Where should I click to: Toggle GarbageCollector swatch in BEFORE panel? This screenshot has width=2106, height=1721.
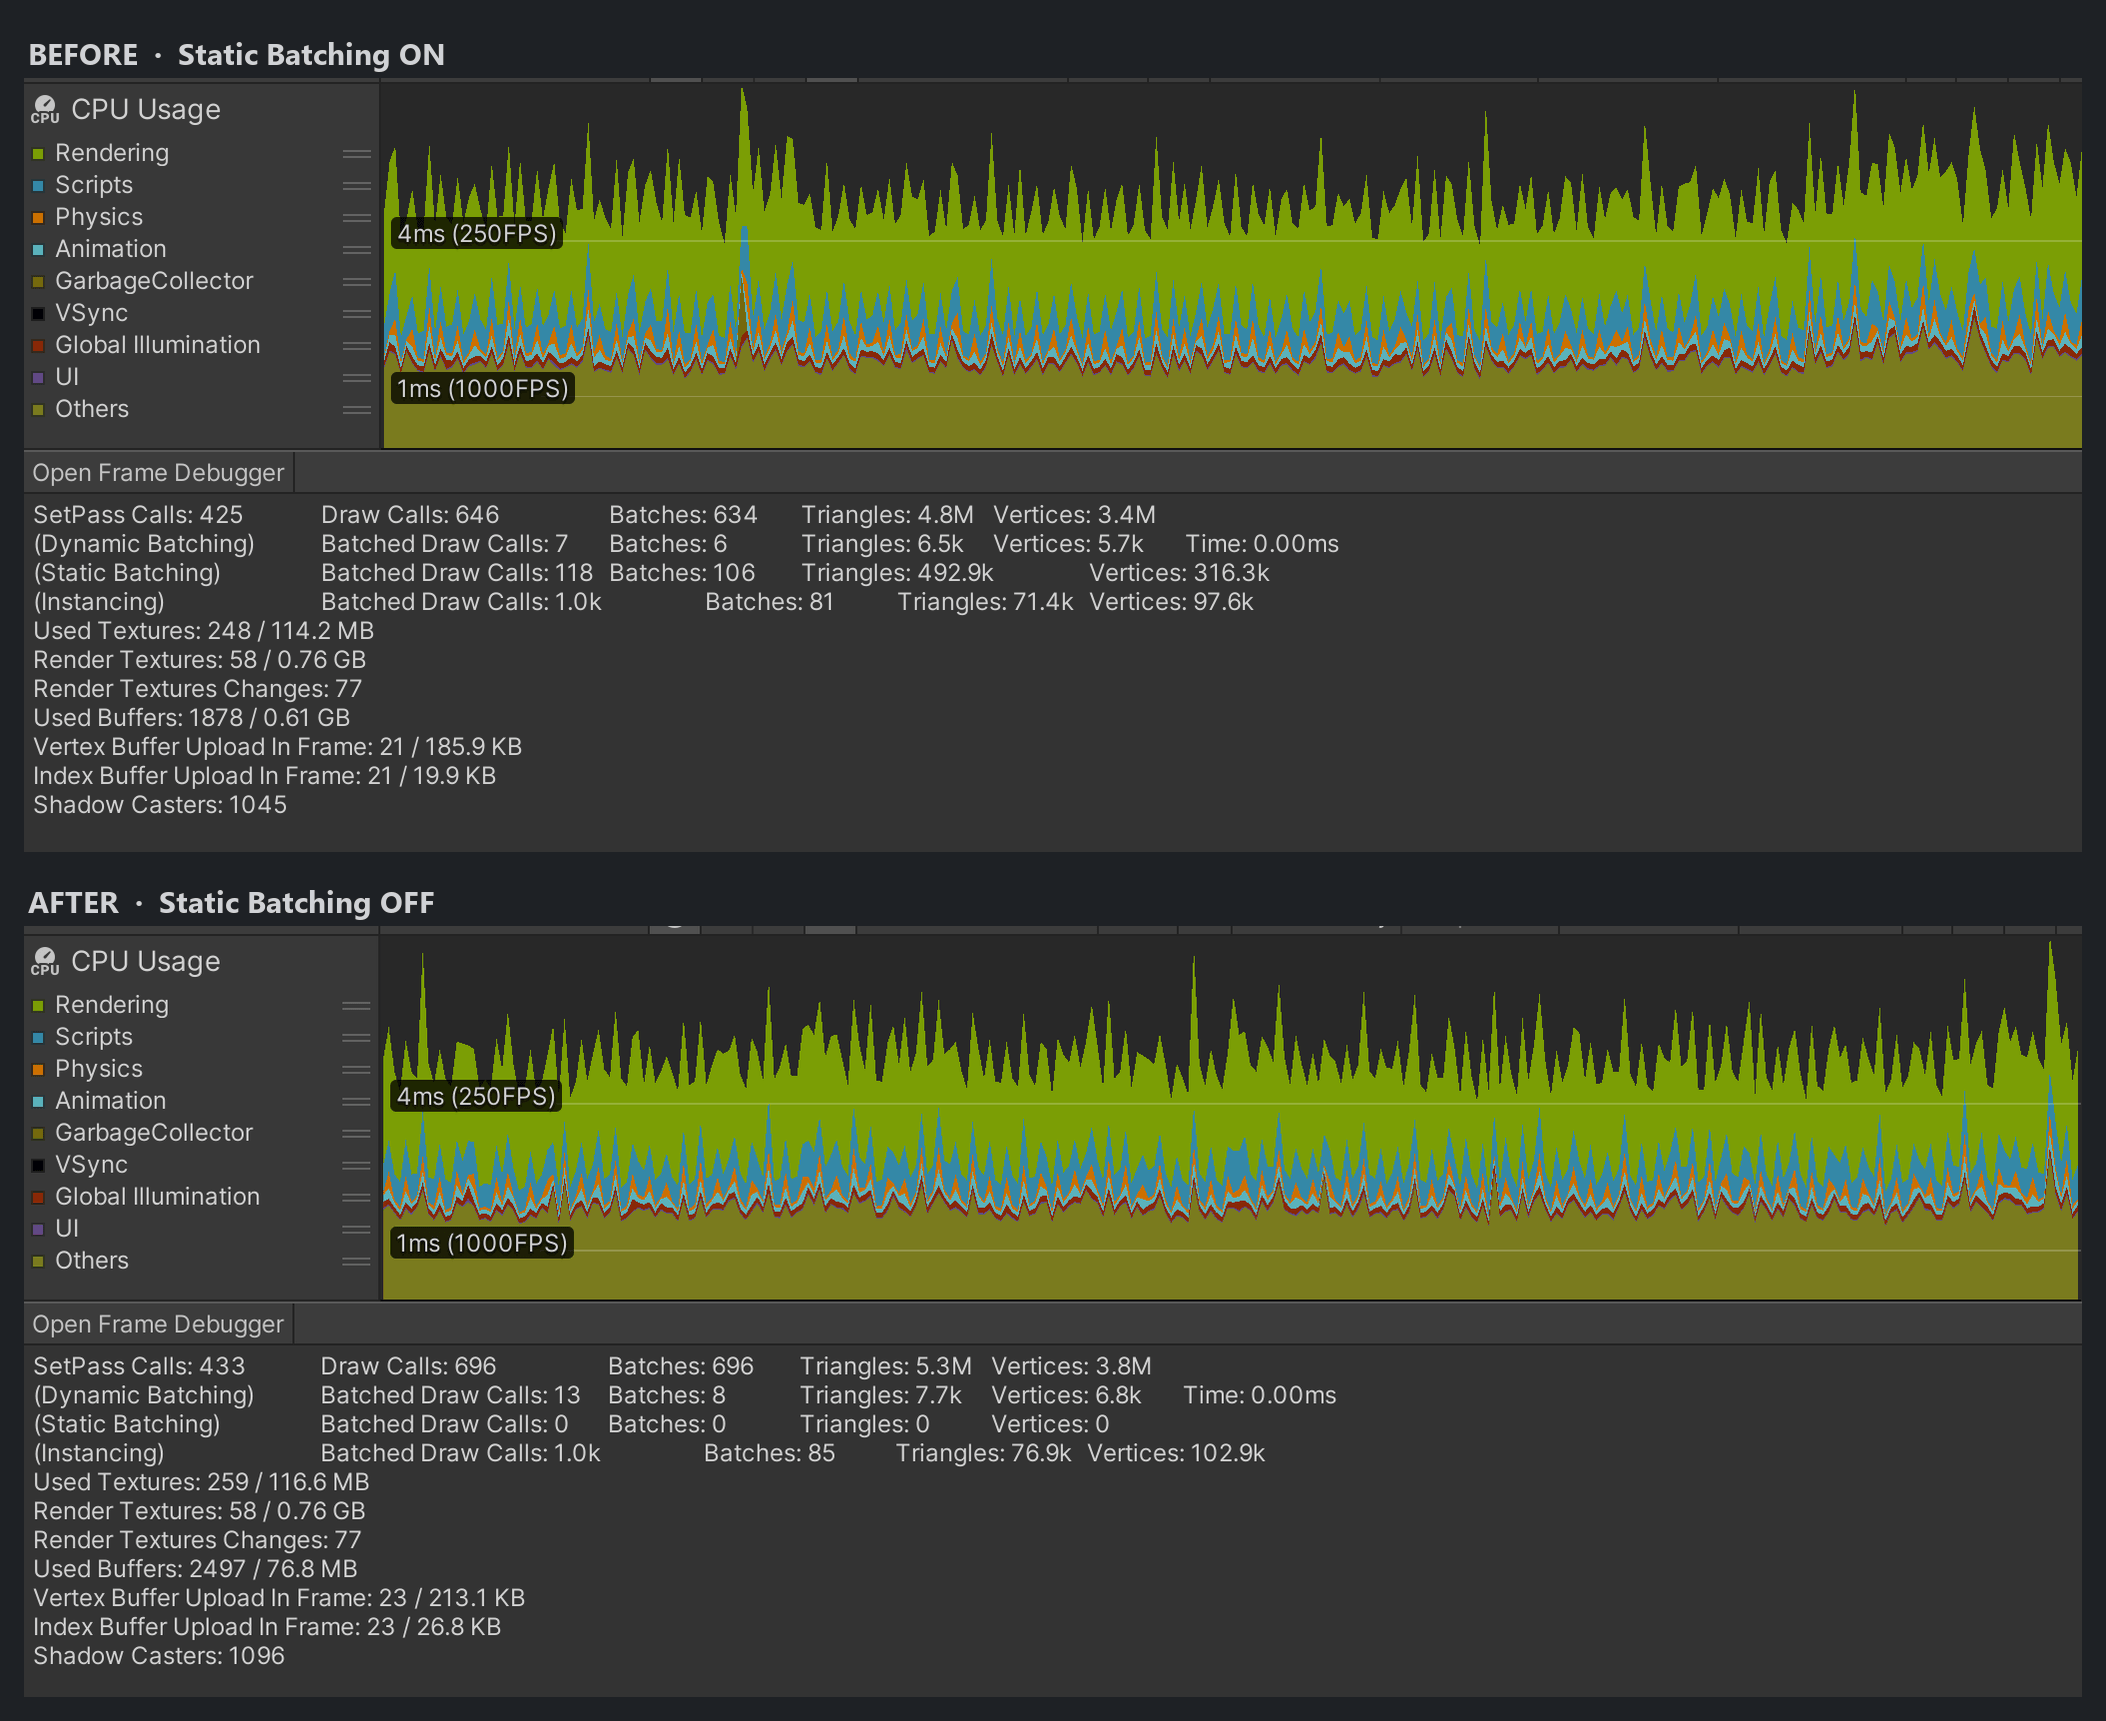(x=38, y=282)
